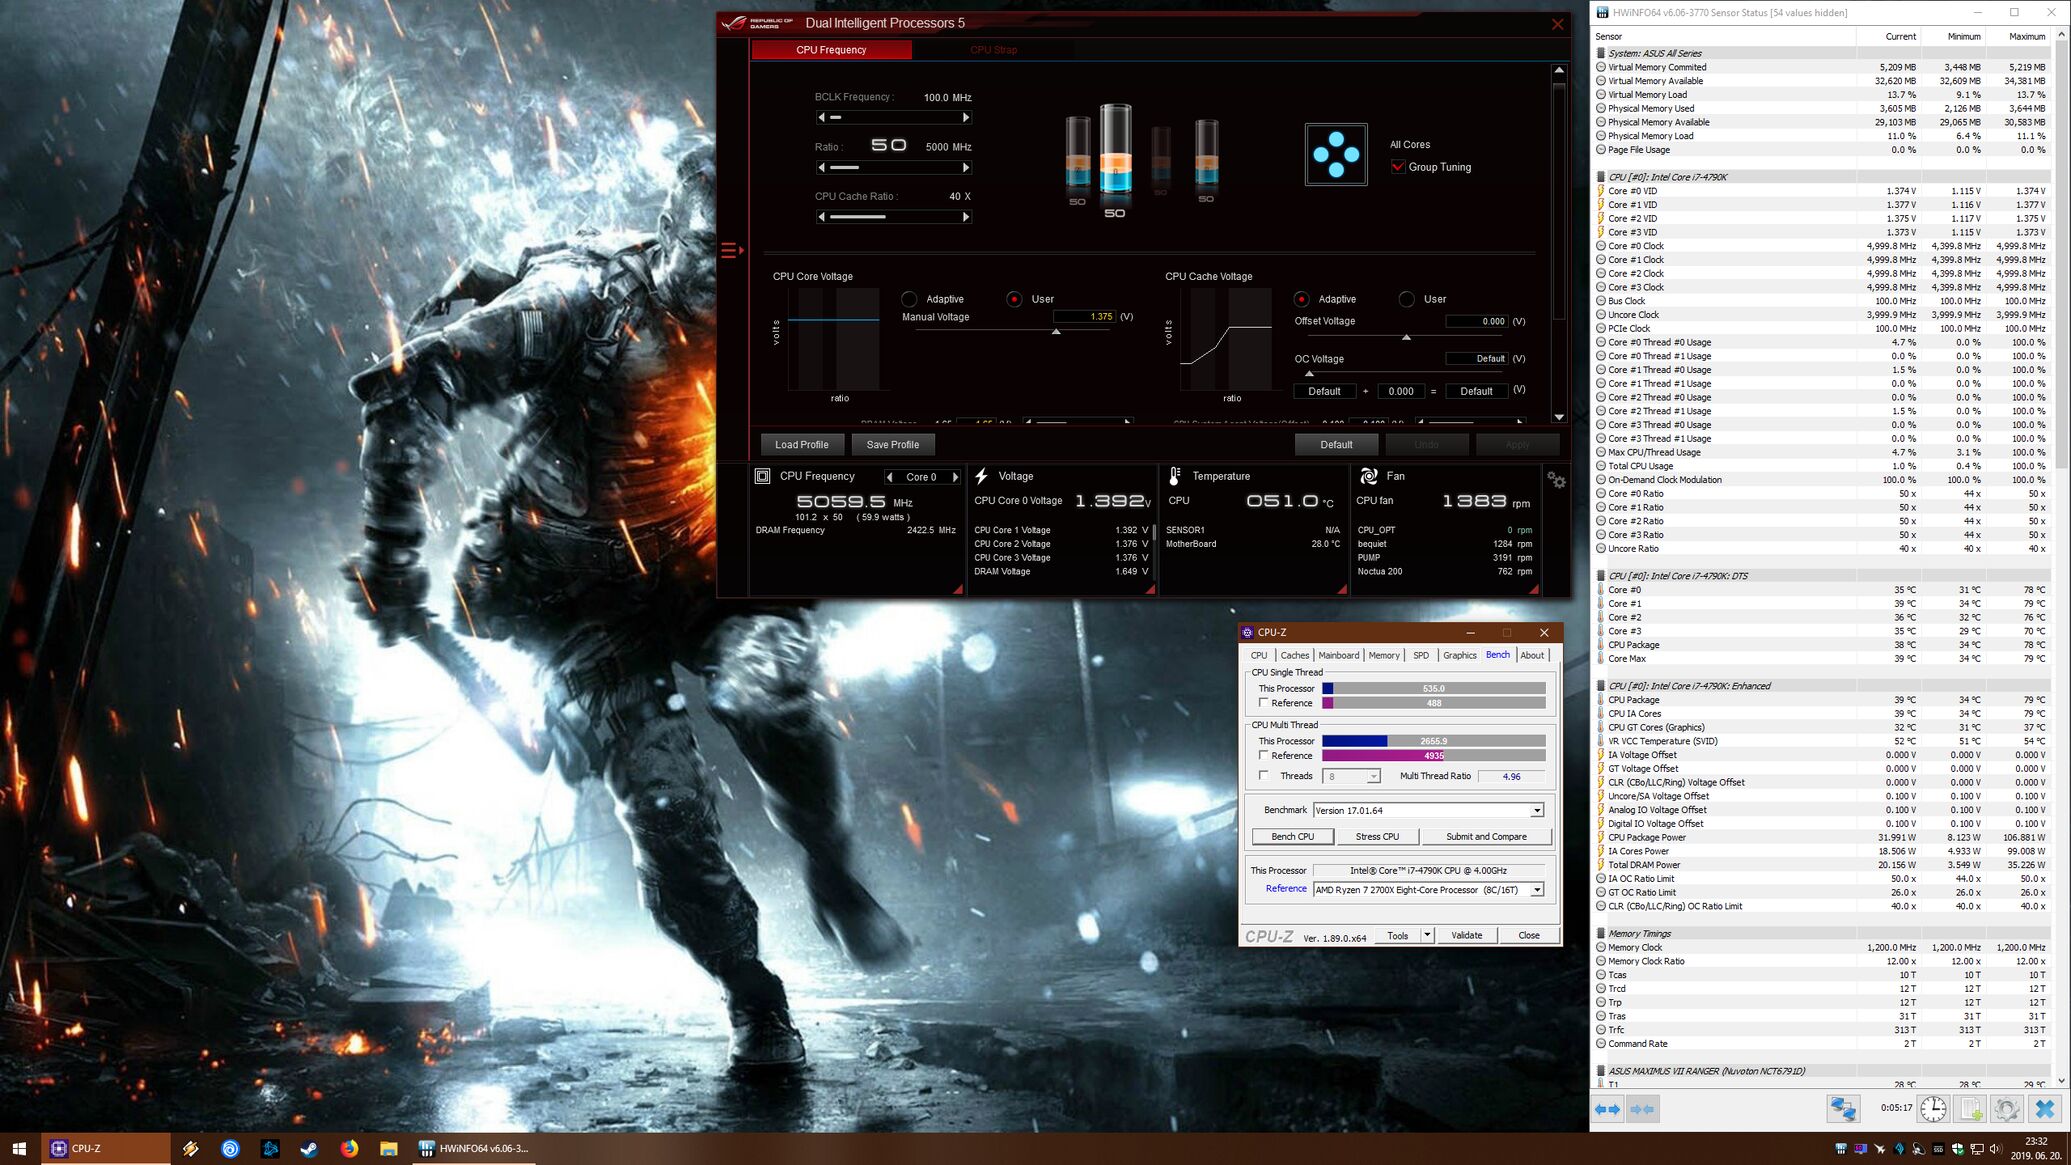Viewport: 2071px width, 1165px height.
Task: Switch to CPU Strap tab
Action: tap(993, 50)
